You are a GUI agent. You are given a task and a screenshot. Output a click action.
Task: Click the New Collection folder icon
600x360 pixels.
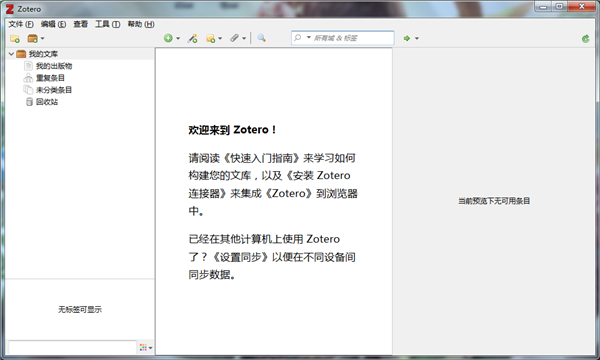(15, 38)
